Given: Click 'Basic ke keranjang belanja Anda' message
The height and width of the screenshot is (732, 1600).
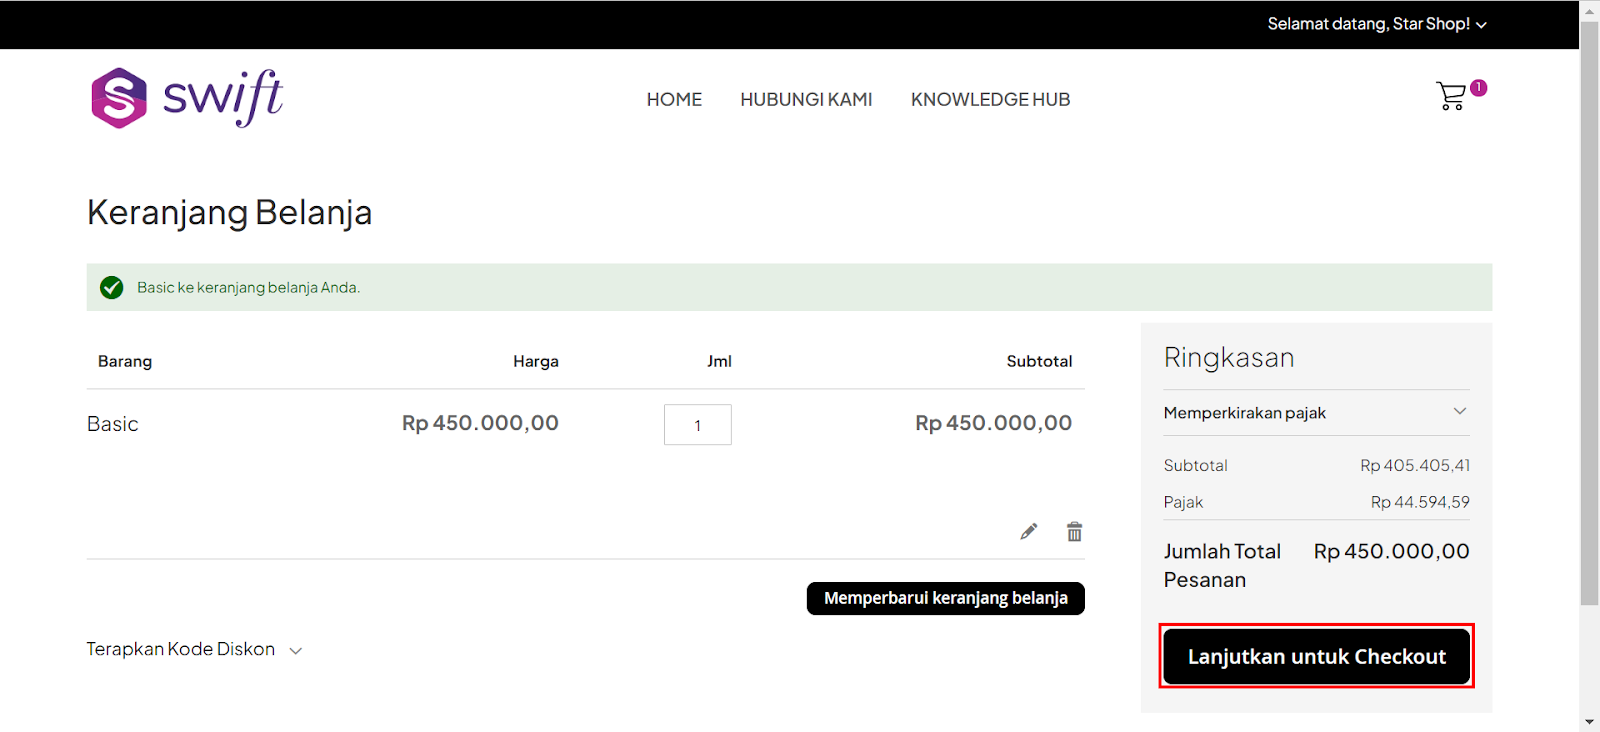Looking at the screenshot, I should [x=248, y=288].
